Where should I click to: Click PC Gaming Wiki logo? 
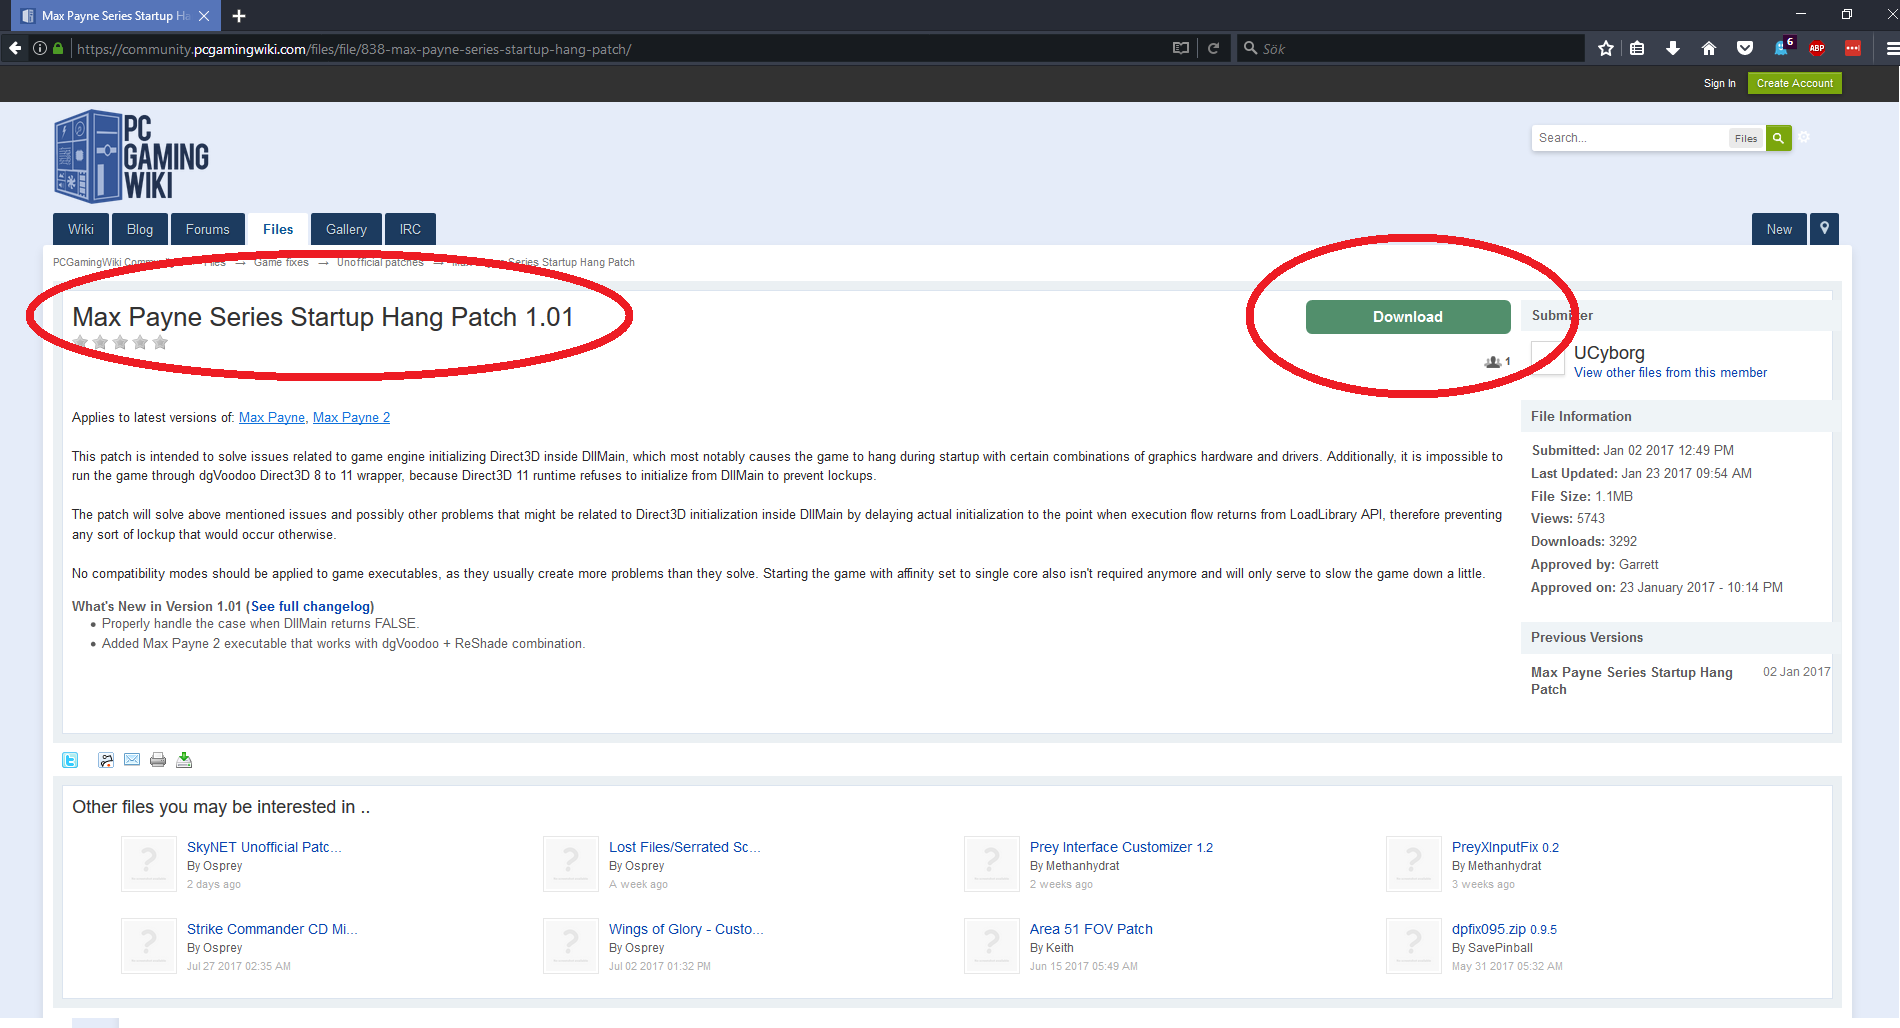(131, 156)
